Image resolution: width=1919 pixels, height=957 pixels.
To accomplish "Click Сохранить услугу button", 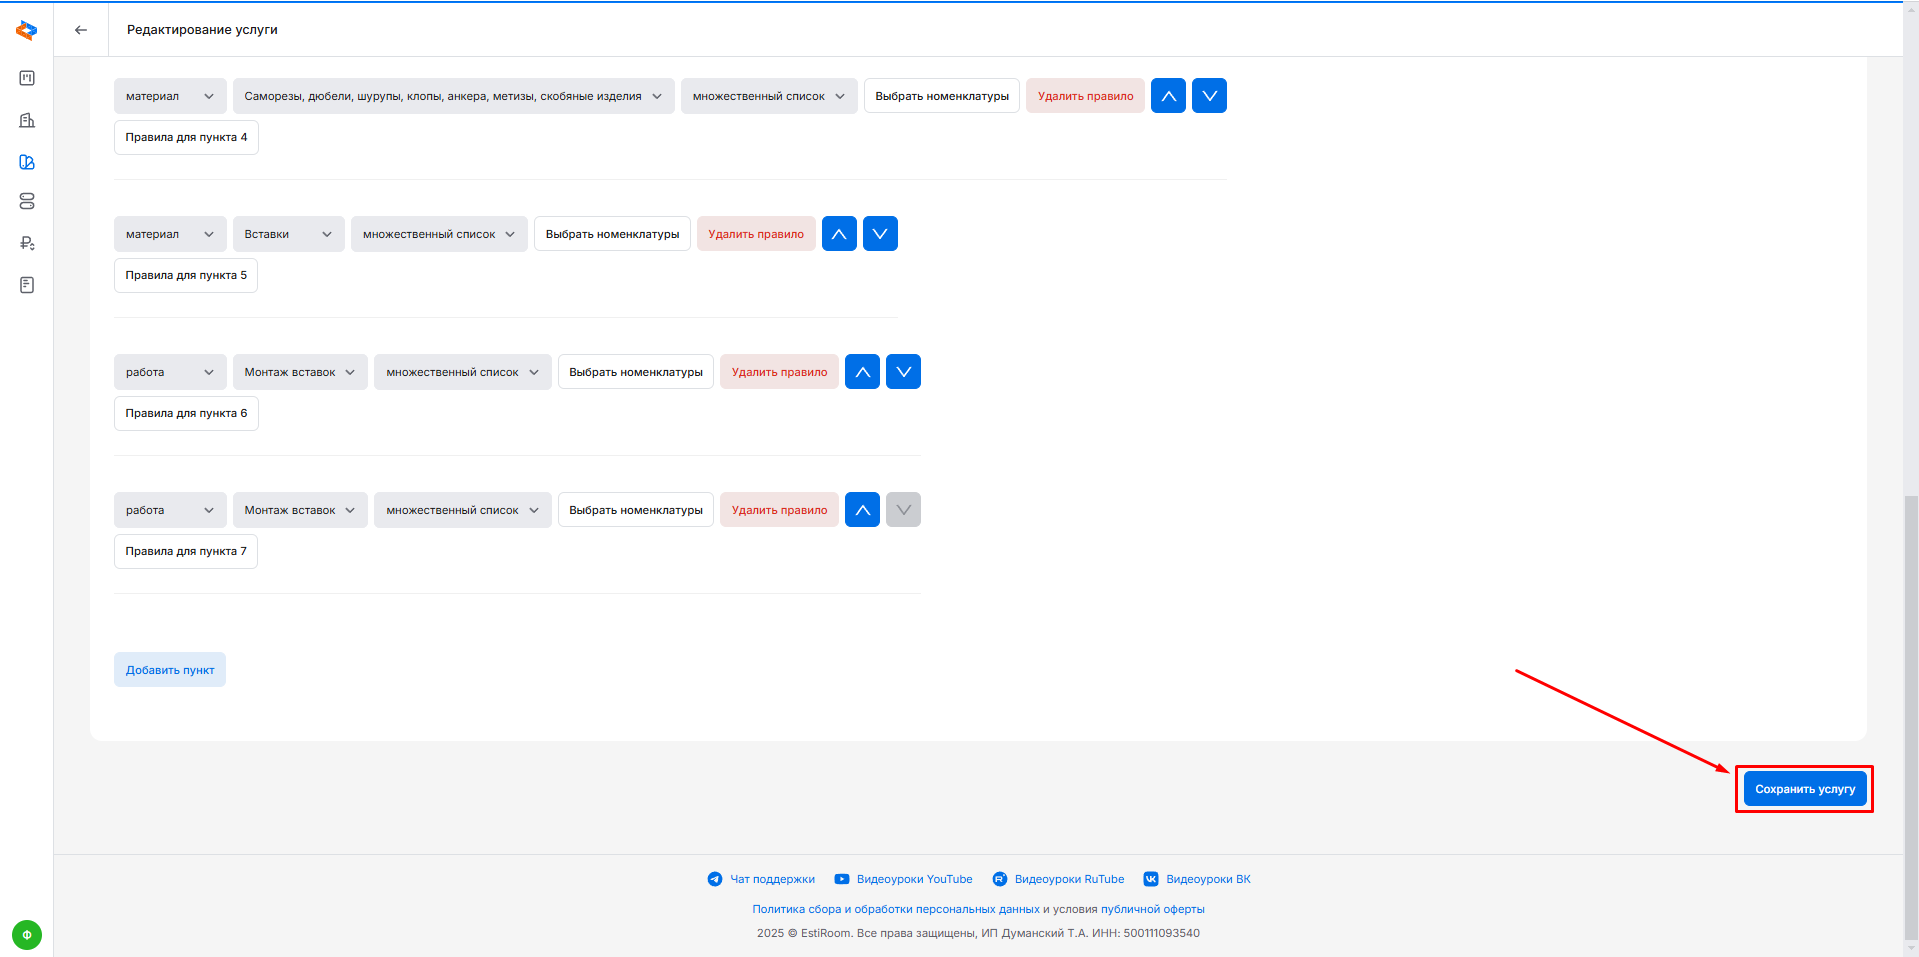I will (x=1804, y=789).
